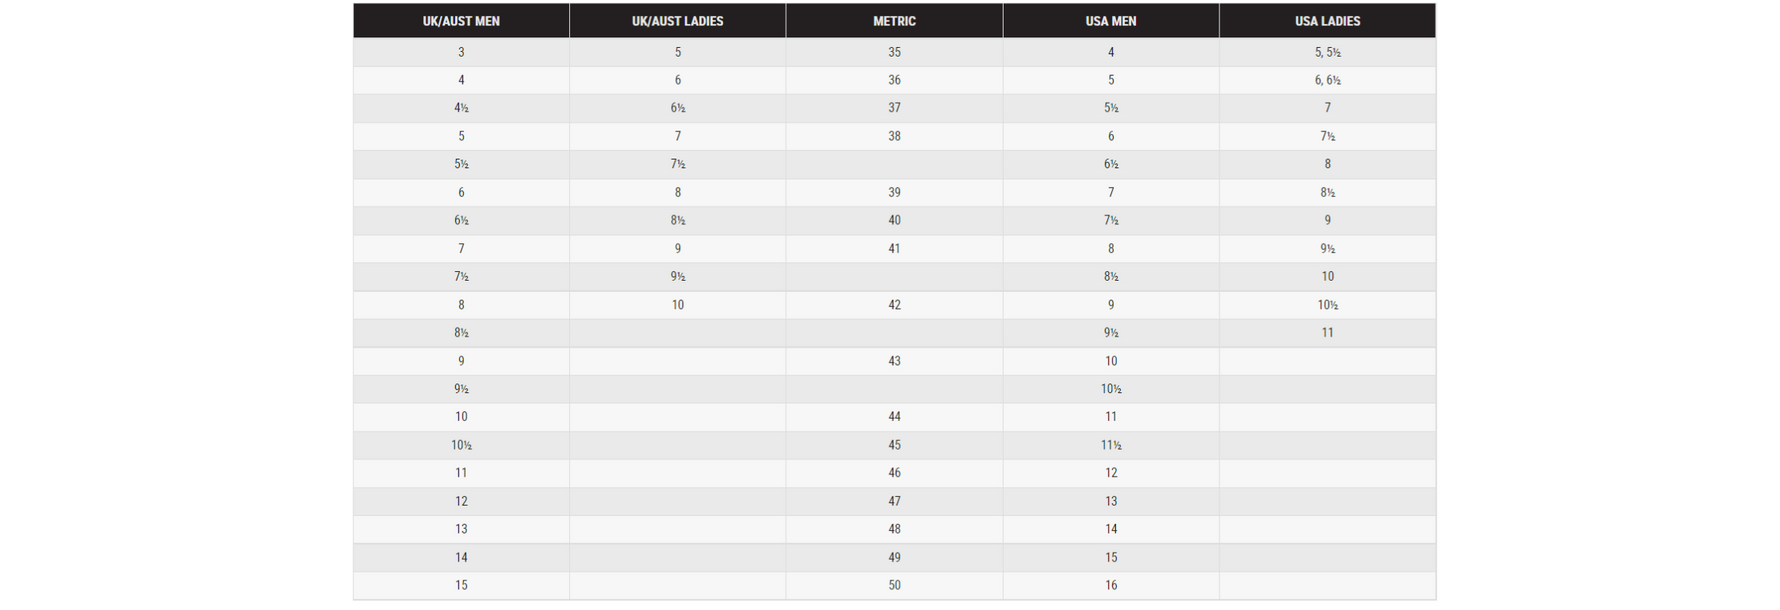
Task: Click UK/AUST Ladies size 10 cell
Action: 677,305
